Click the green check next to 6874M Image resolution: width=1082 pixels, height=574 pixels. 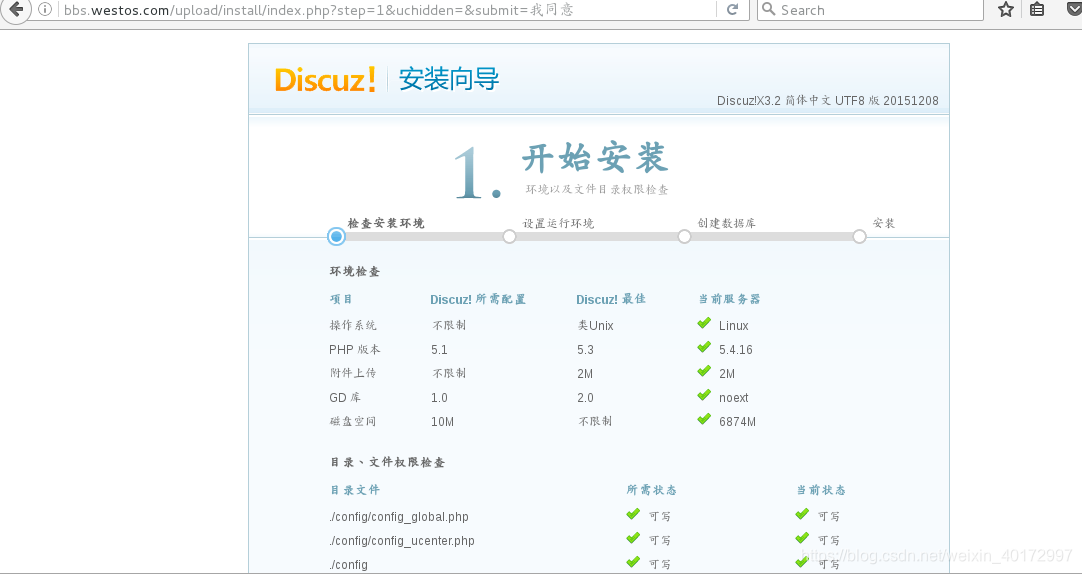pyautogui.click(x=704, y=419)
